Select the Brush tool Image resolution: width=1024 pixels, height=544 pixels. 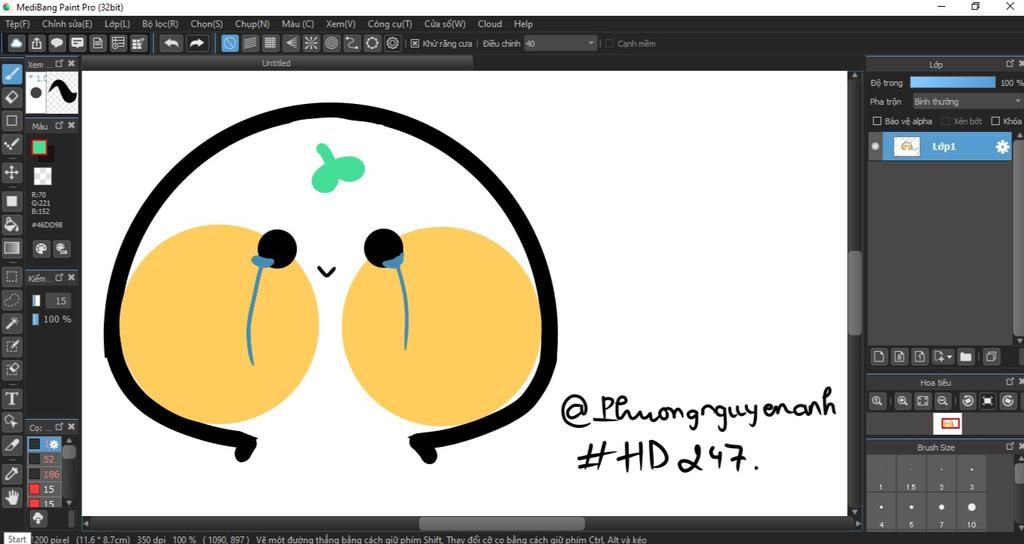(x=12, y=74)
